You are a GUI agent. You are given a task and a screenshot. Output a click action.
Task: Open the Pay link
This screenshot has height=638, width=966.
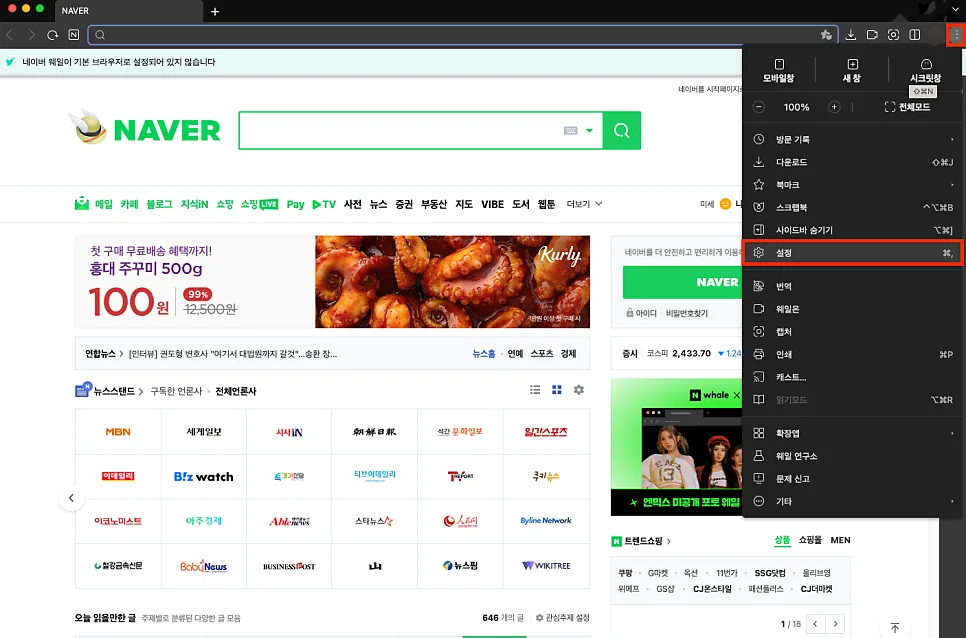[296, 204]
